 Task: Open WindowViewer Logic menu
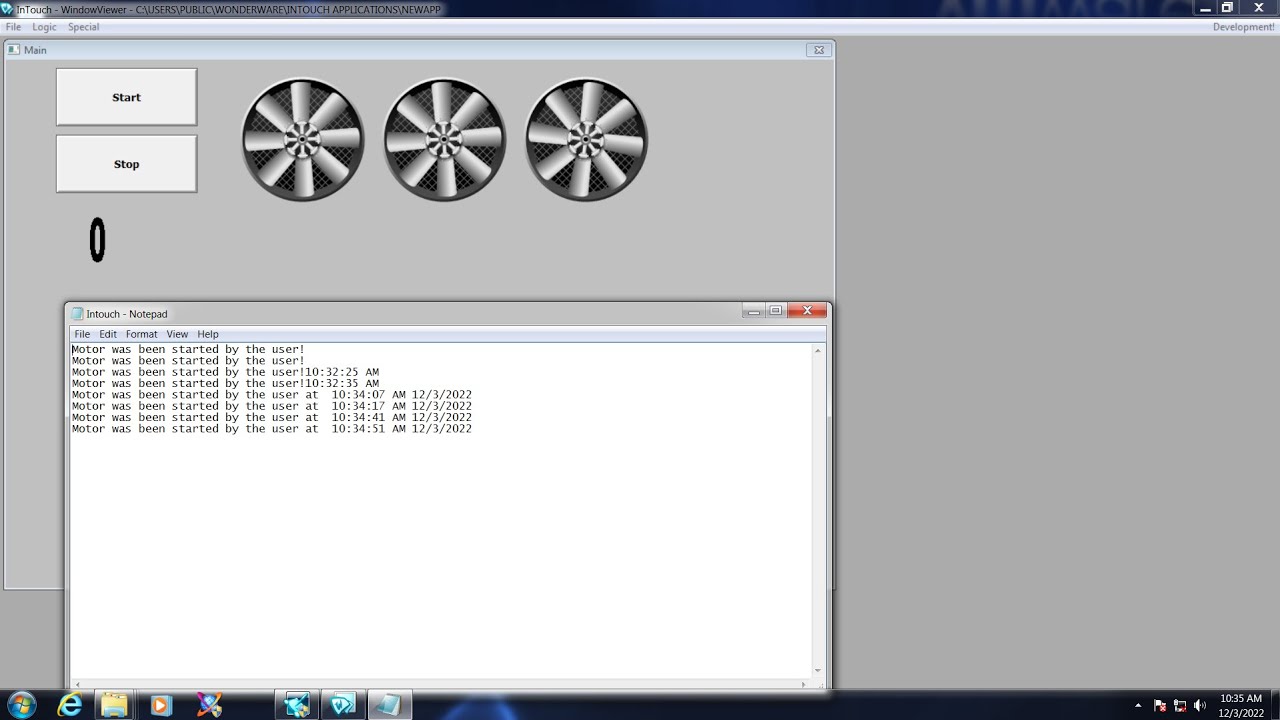45,27
